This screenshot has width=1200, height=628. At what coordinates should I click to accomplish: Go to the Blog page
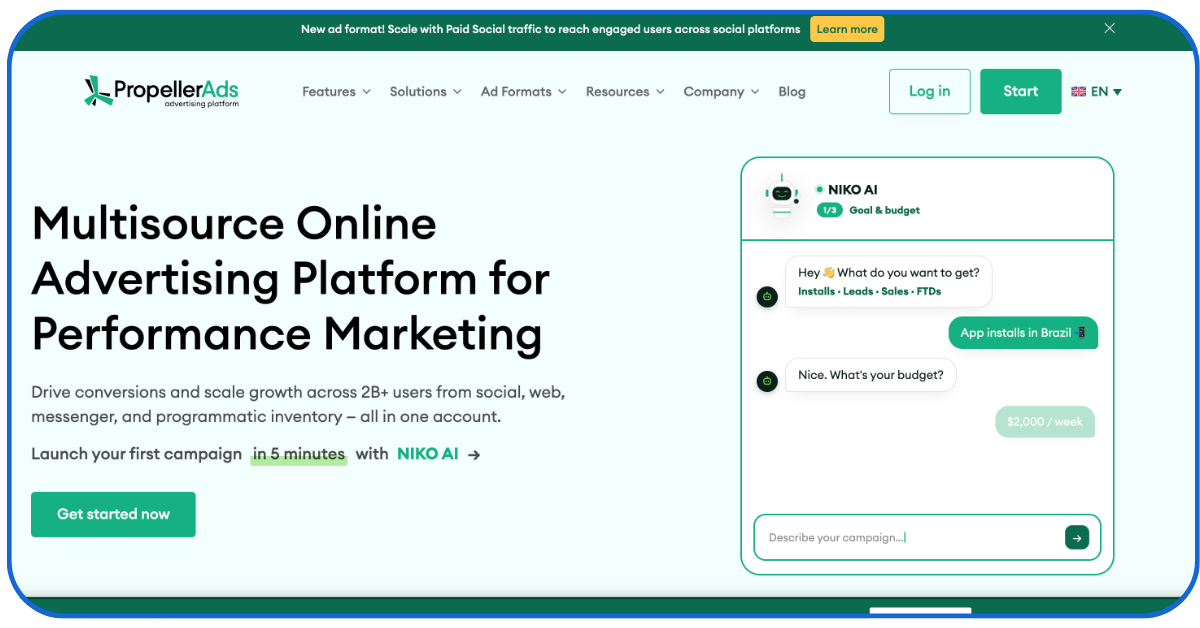point(792,91)
